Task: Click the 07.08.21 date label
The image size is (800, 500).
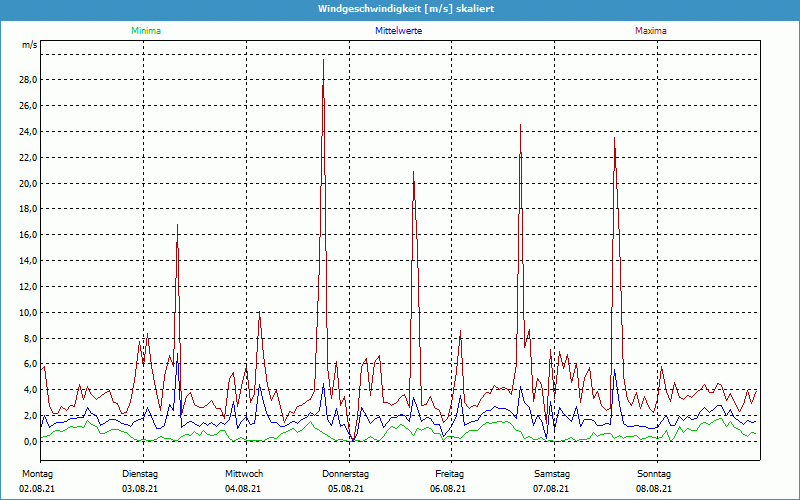Action: (551, 489)
